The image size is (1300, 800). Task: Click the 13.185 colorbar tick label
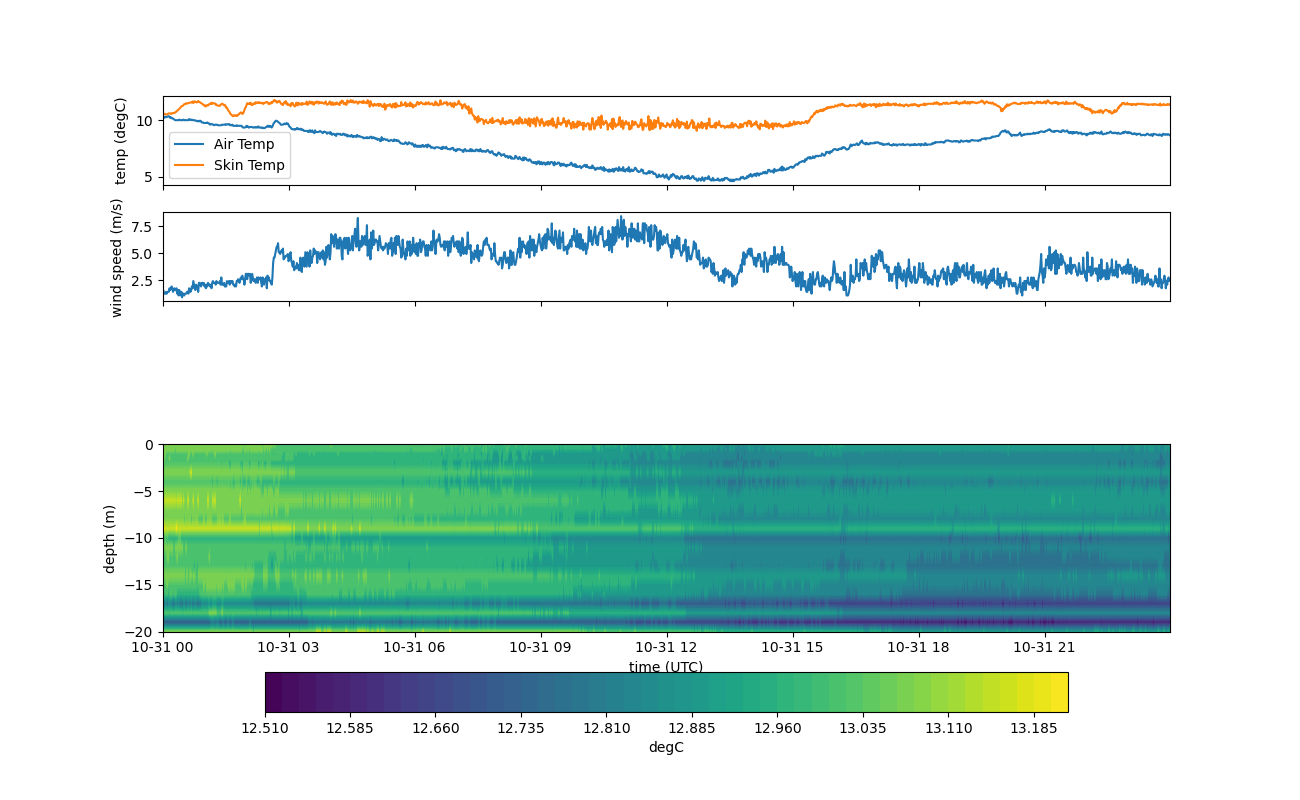[x=1034, y=728]
